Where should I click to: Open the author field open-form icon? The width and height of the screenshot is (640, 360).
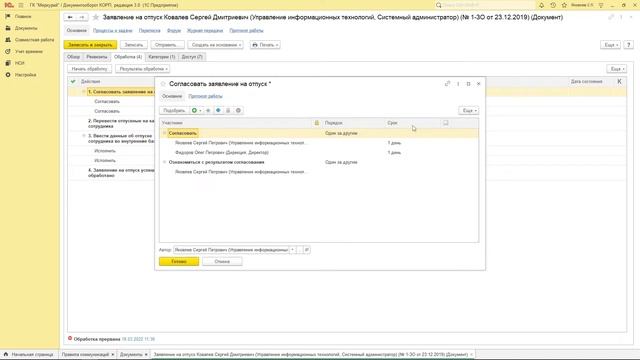[307, 250]
